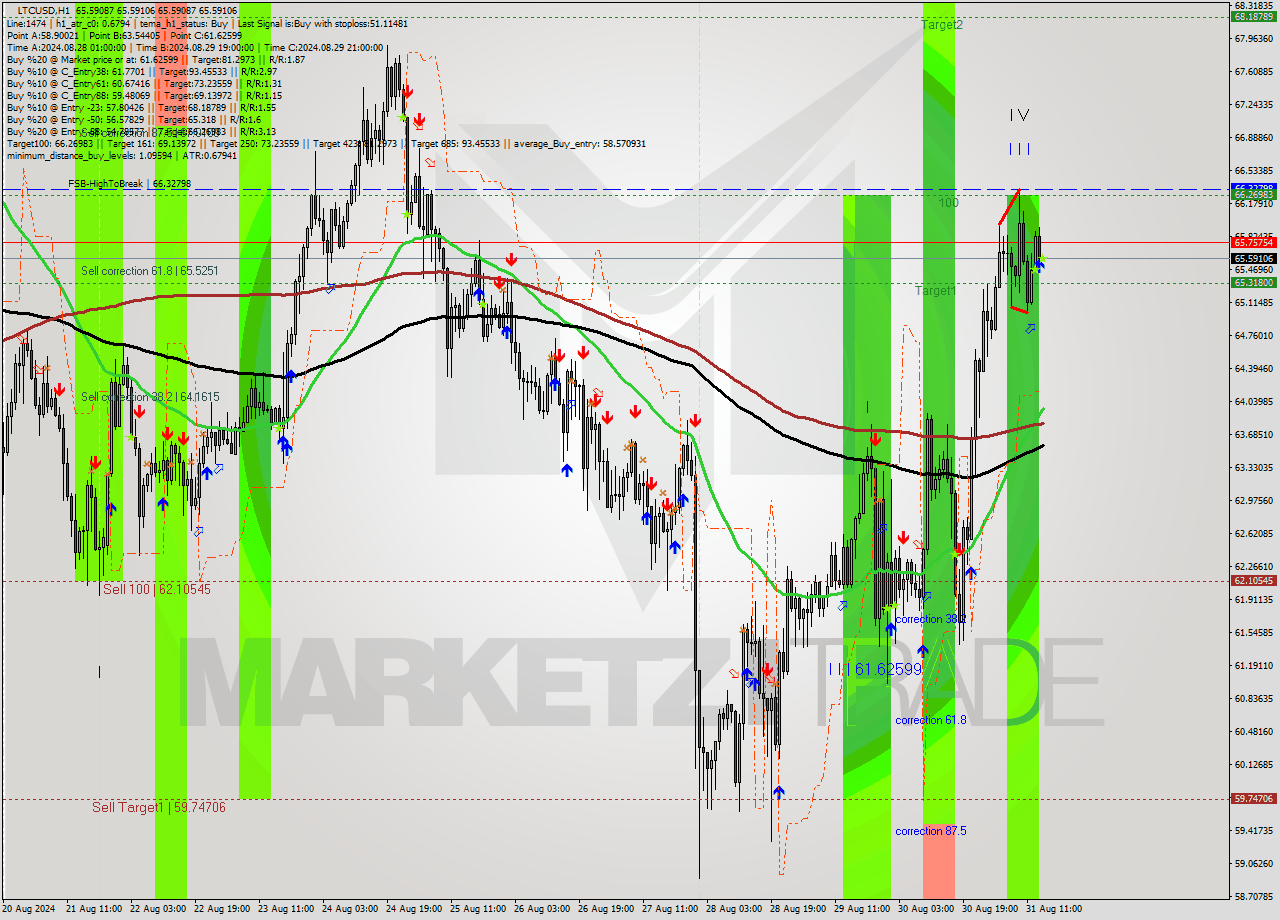The height and width of the screenshot is (920, 1280).
Task: Click the Sell correction 38.2 | 64.1615 label
Action: point(150,397)
